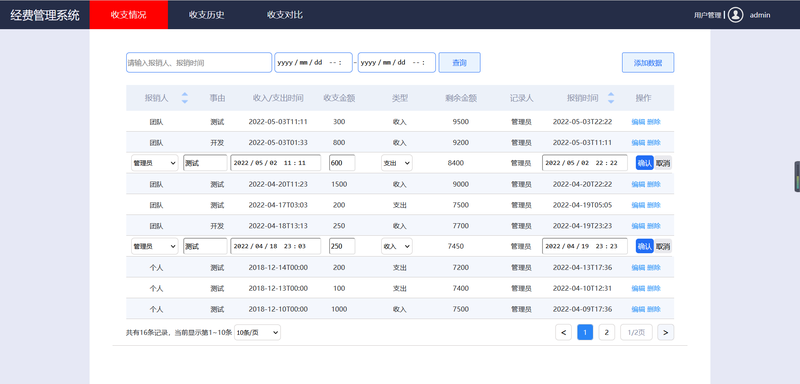800x384 pixels.
Task: Click 确认 in the 8400 editing row
Action: coord(644,163)
